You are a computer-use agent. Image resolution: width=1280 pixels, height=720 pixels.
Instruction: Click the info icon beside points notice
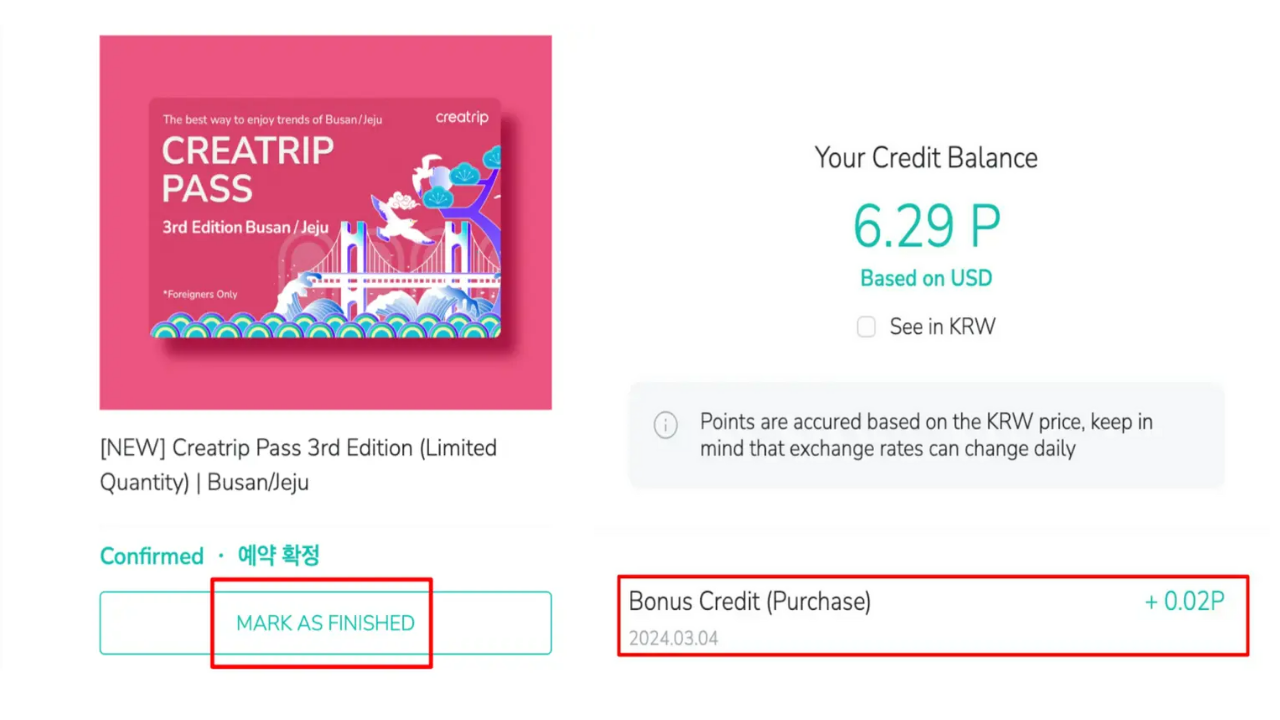pos(666,424)
